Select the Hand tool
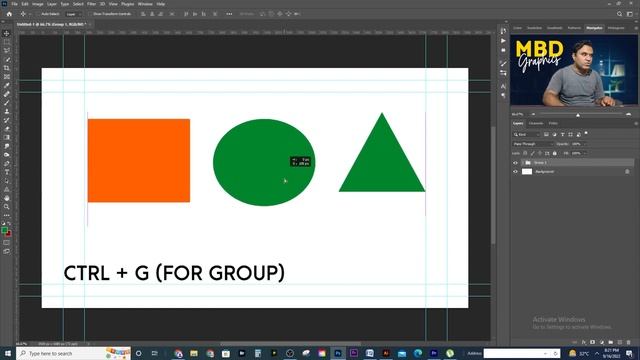The width and height of the screenshot is (640, 360). point(7,198)
